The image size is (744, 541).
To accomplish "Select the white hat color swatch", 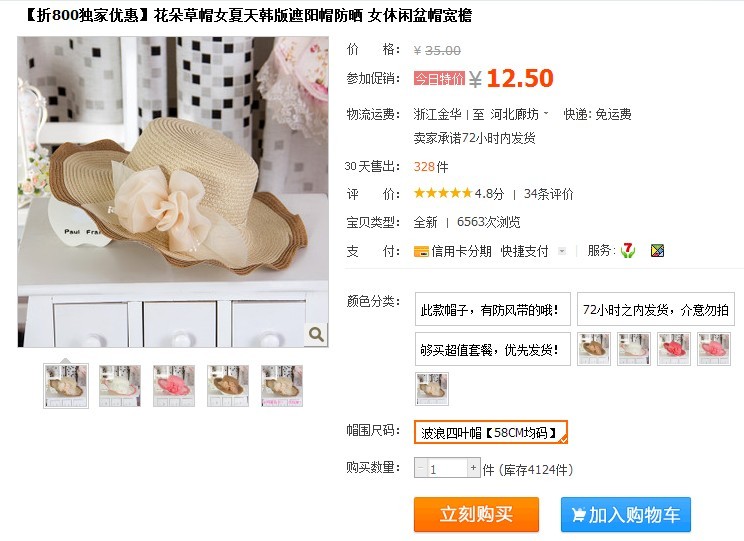I will pyautogui.click(x=633, y=349).
